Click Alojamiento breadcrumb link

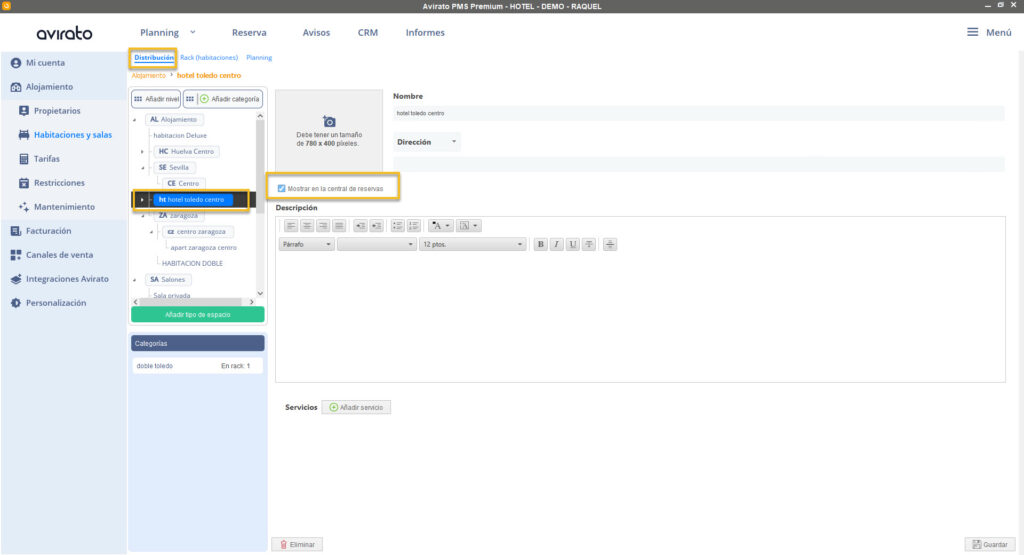click(x=148, y=76)
